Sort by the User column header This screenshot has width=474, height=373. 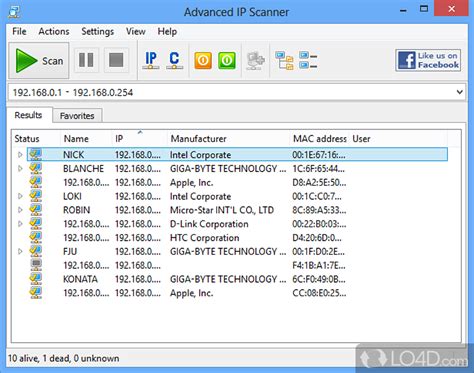coord(398,139)
